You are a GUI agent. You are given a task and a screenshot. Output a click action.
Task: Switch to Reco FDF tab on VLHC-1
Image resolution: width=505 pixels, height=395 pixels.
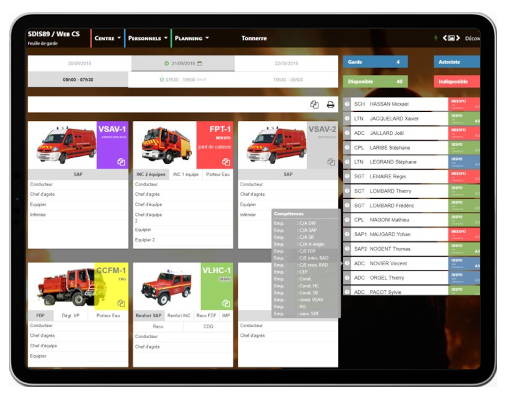tap(206, 315)
